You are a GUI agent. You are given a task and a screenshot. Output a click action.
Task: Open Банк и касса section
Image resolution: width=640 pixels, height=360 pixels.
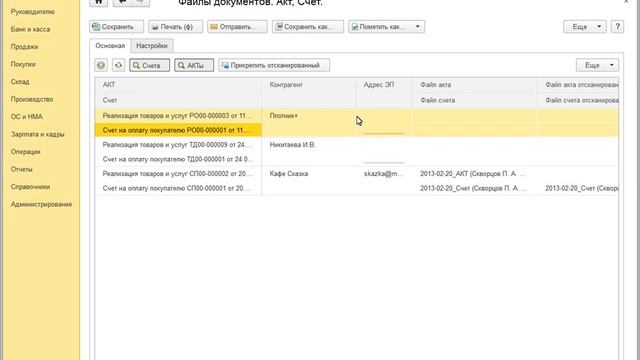pos(30,29)
